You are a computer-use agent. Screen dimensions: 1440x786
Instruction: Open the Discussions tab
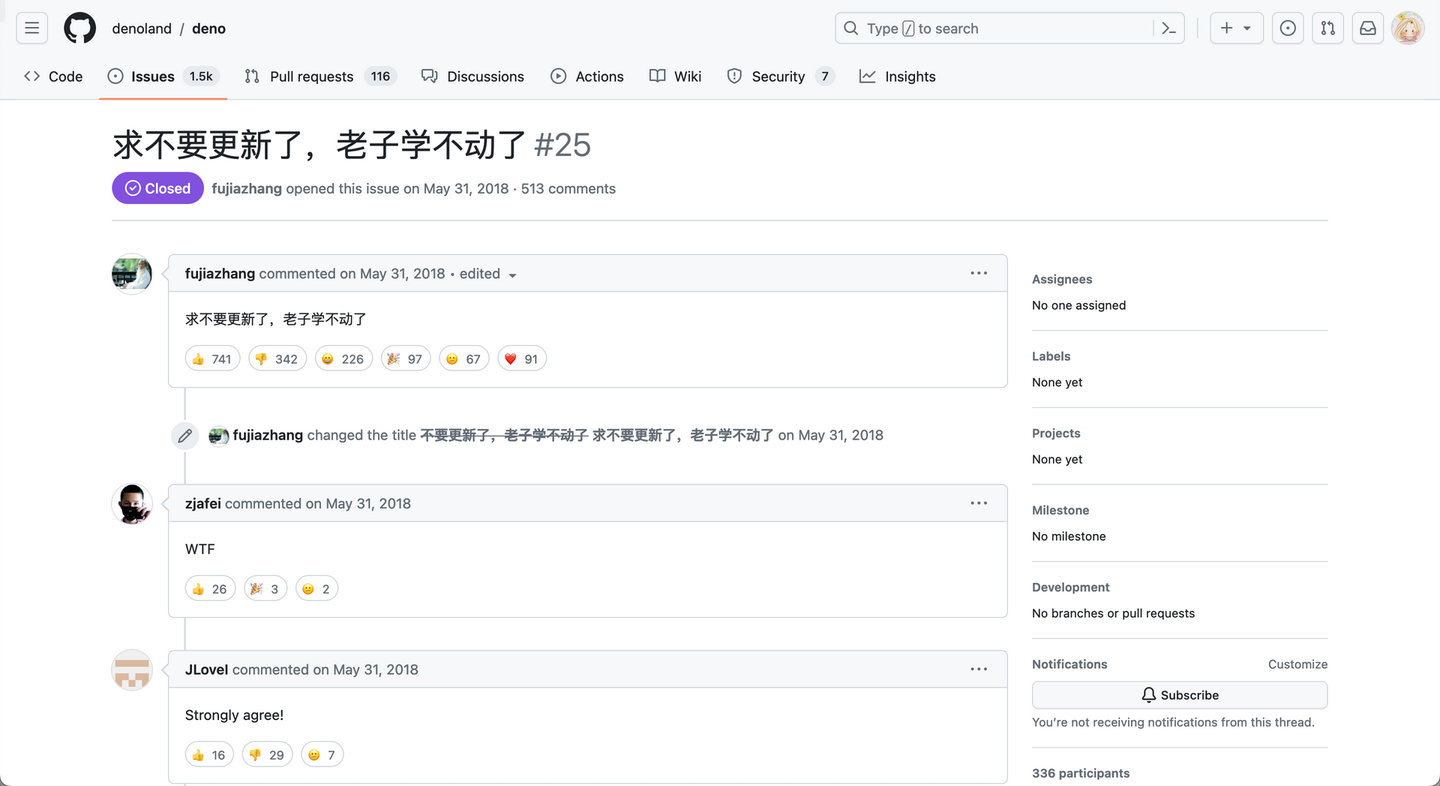[473, 76]
